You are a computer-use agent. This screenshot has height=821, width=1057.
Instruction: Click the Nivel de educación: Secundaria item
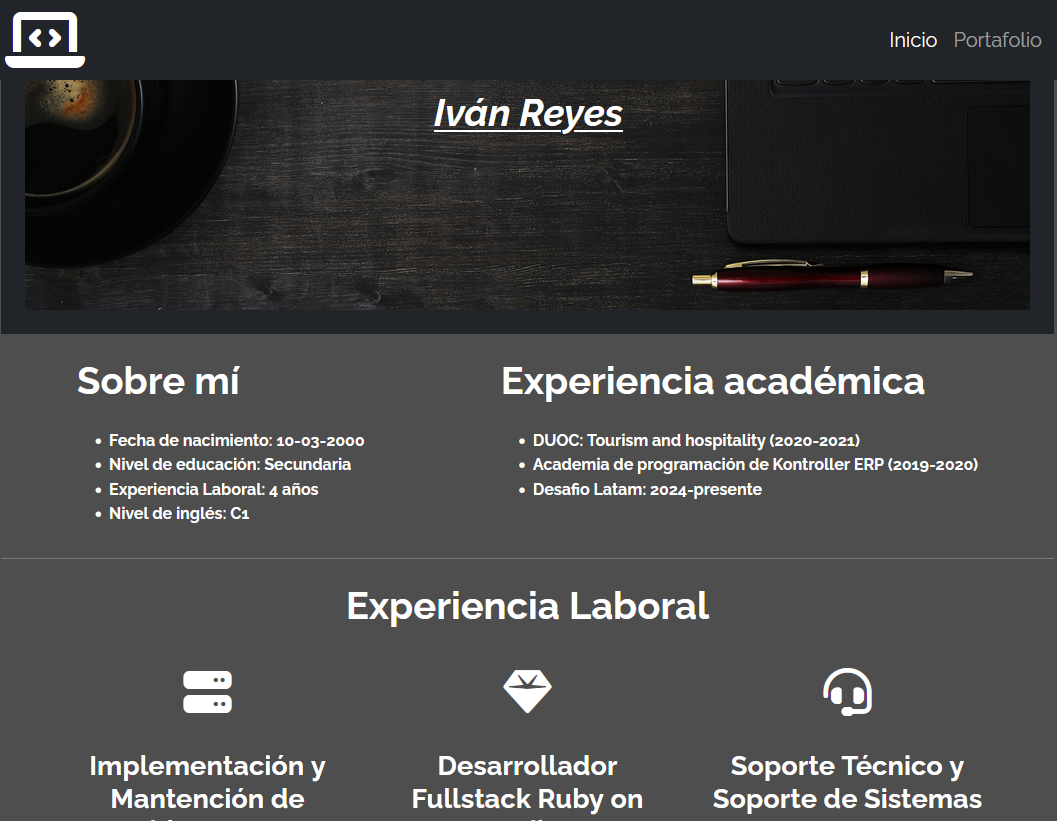coord(229,464)
